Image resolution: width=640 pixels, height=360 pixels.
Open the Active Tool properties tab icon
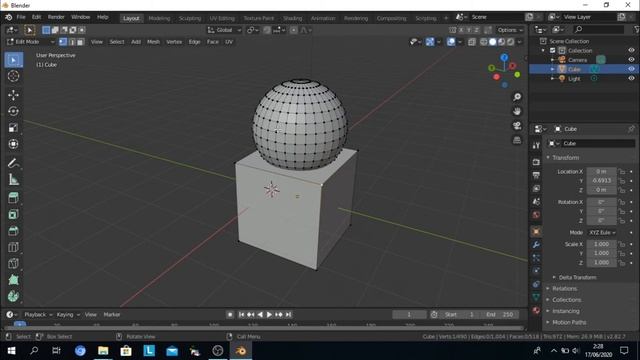point(536,146)
